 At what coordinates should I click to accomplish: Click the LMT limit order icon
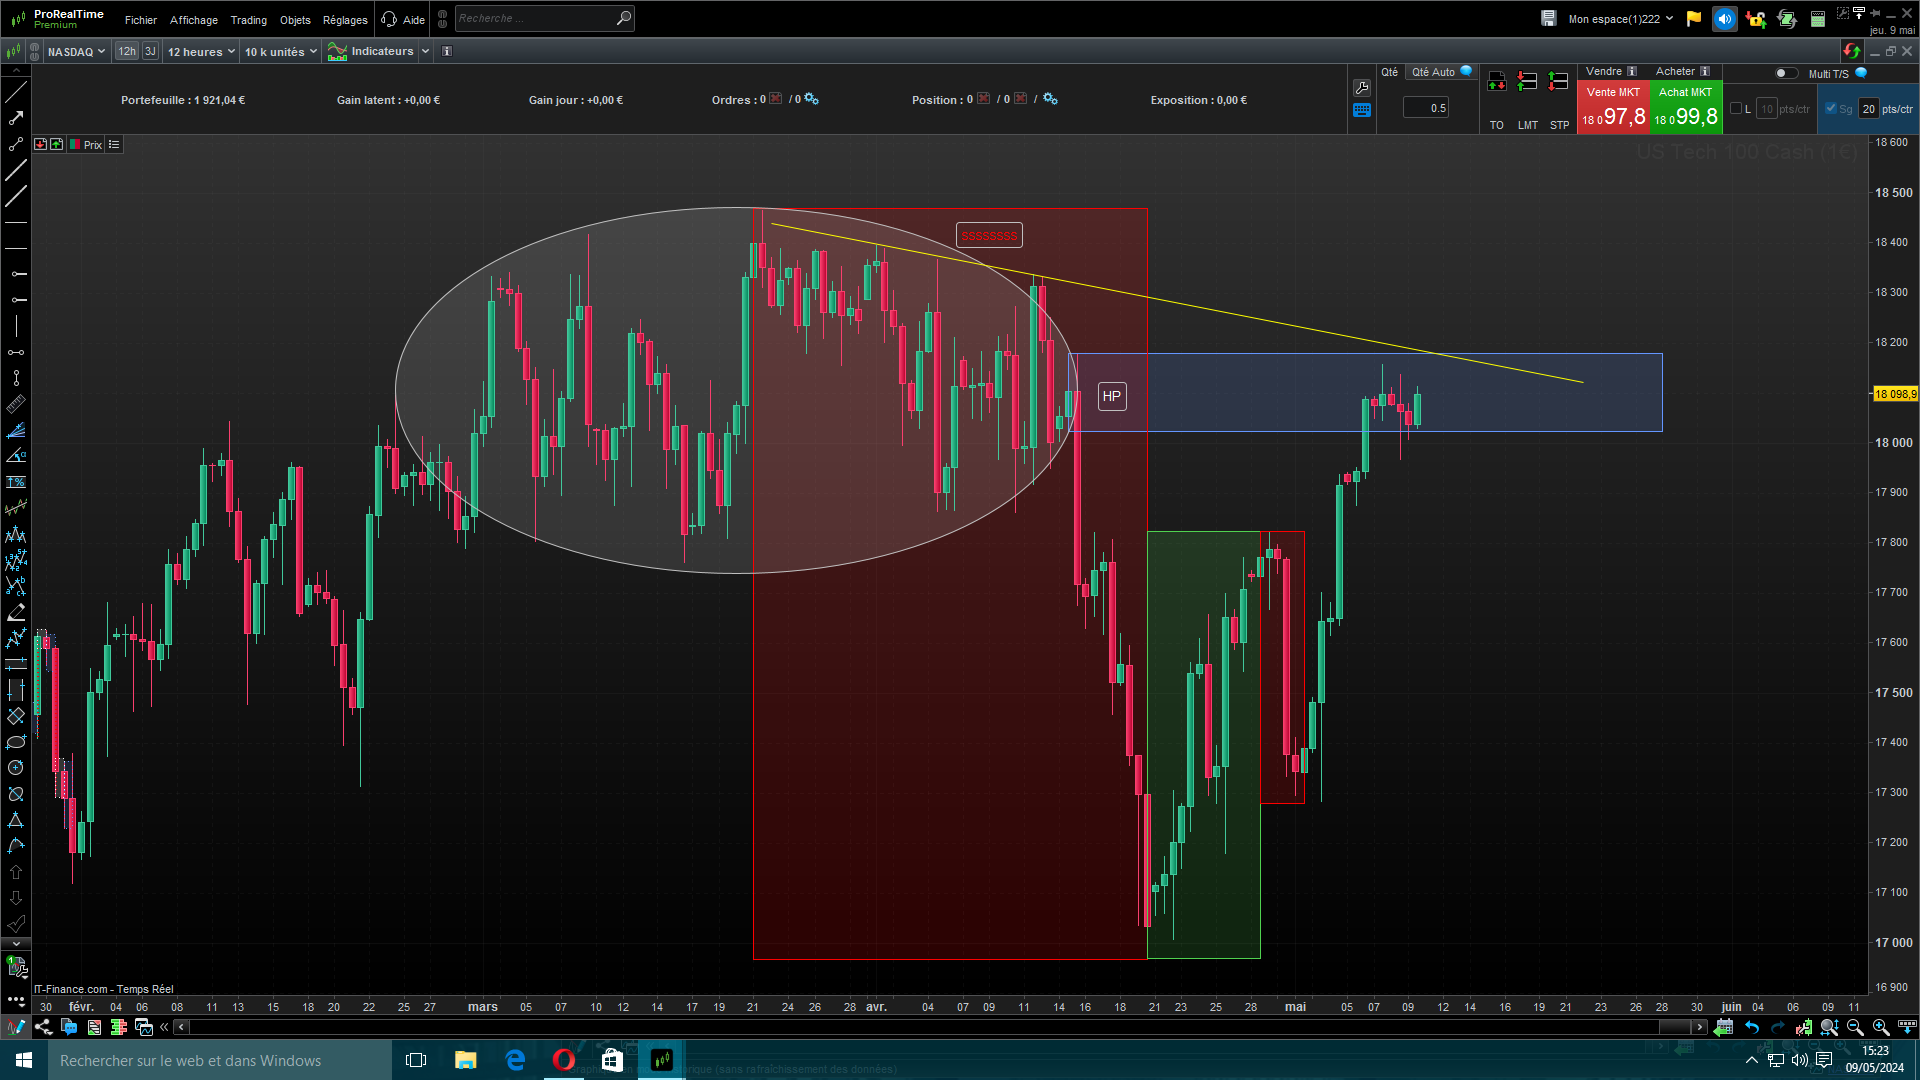1527,83
